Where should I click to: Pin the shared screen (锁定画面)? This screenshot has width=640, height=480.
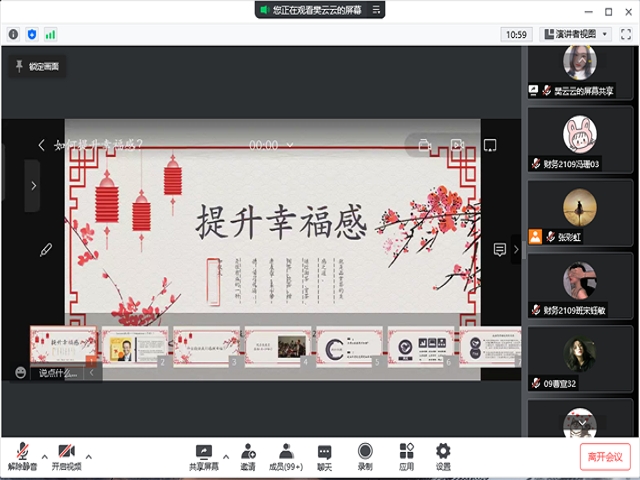(37, 67)
